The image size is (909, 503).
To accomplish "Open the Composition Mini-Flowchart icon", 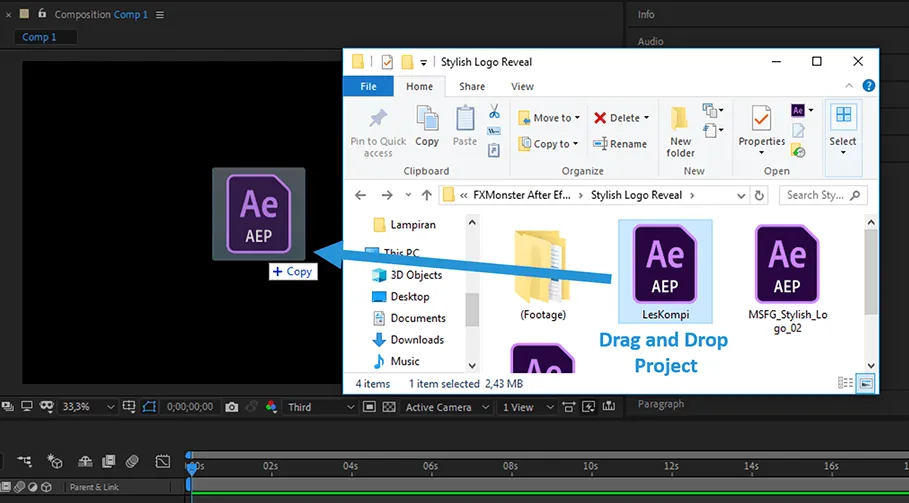I will point(24,461).
